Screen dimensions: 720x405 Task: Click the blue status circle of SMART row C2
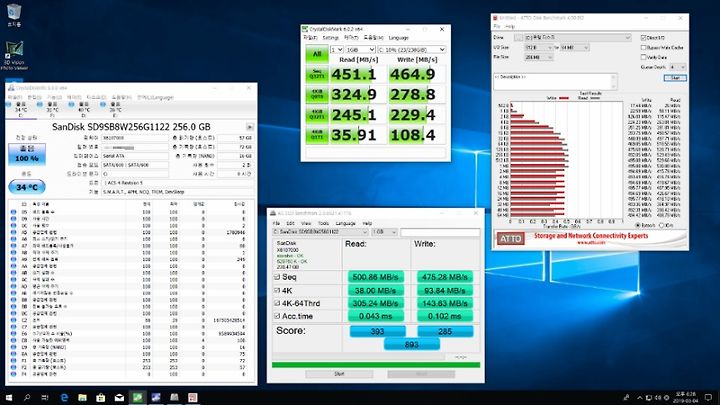click(x=13, y=320)
